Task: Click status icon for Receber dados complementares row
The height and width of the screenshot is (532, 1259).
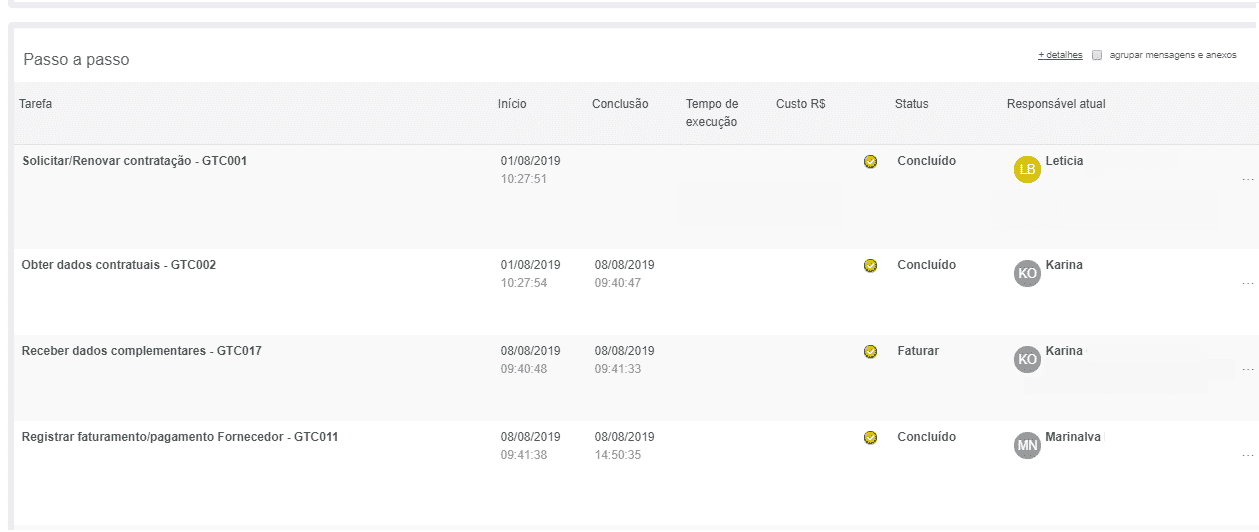Action: [870, 352]
